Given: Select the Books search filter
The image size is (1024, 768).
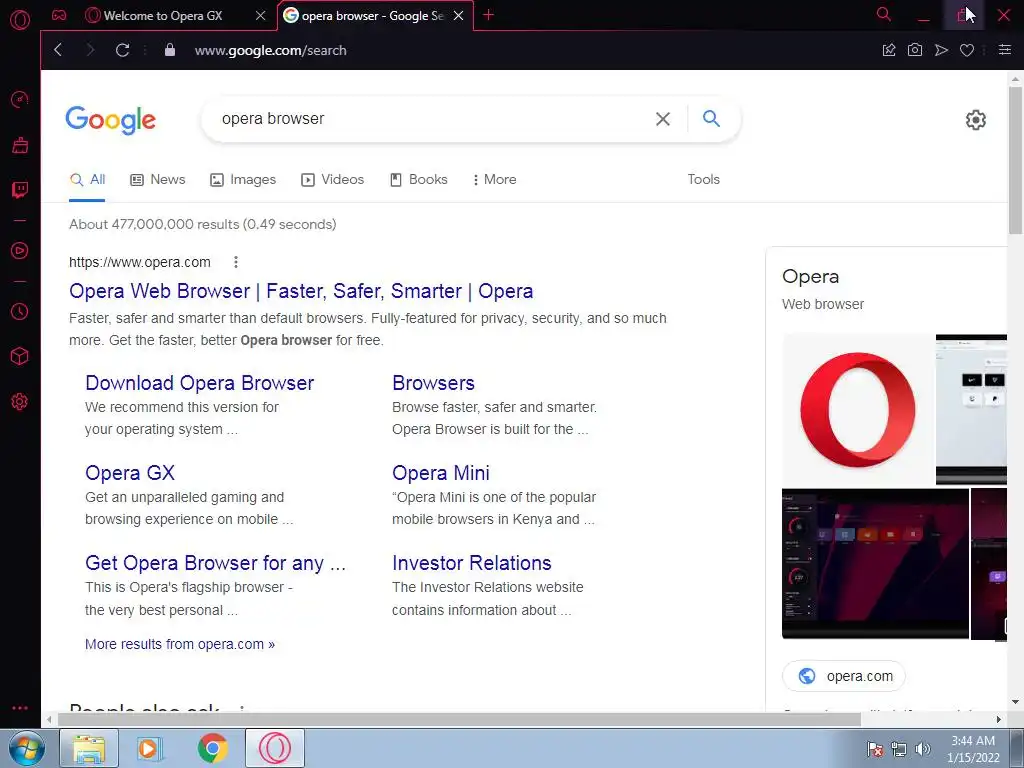Looking at the screenshot, I should [x=419, y=179].
